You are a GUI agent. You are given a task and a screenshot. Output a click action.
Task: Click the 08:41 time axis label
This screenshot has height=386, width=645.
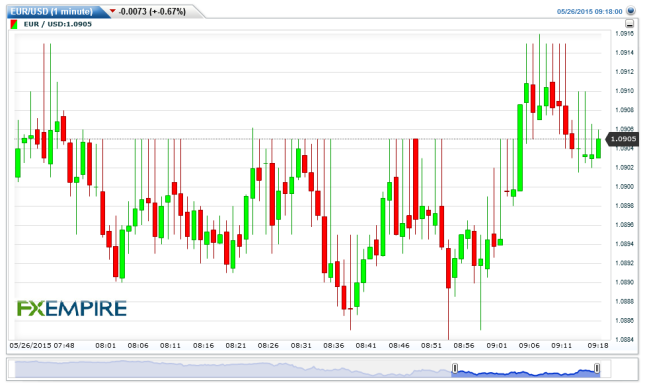[x=366, y=346]
